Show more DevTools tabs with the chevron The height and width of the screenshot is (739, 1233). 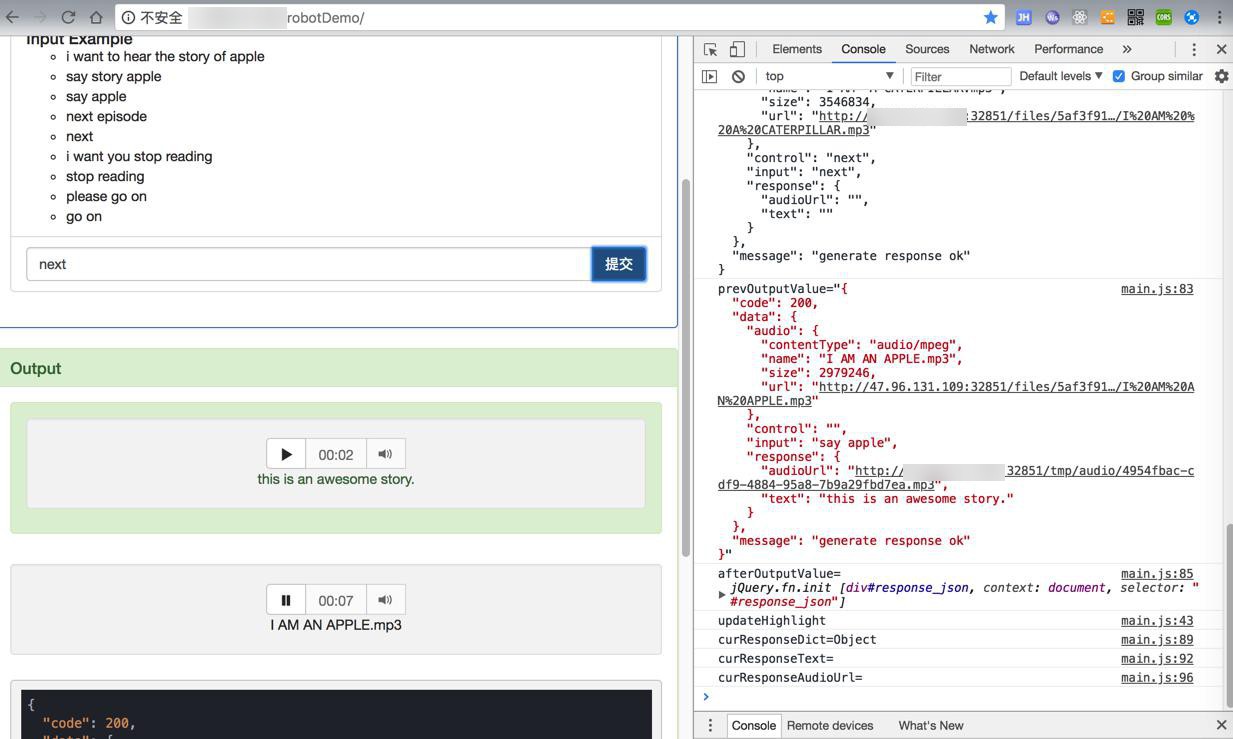[x=1127, y=49]
